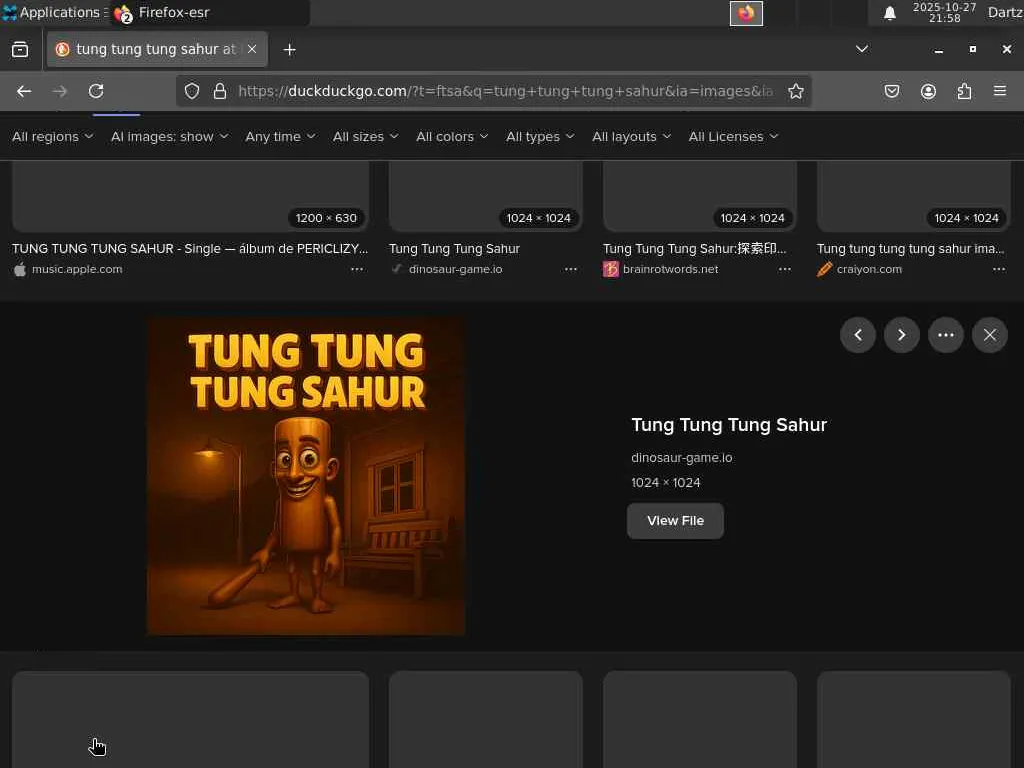
Task: Open the dinosaur-game.io link in the preview details
Action: pyautogui.click(x=681, y=458)
